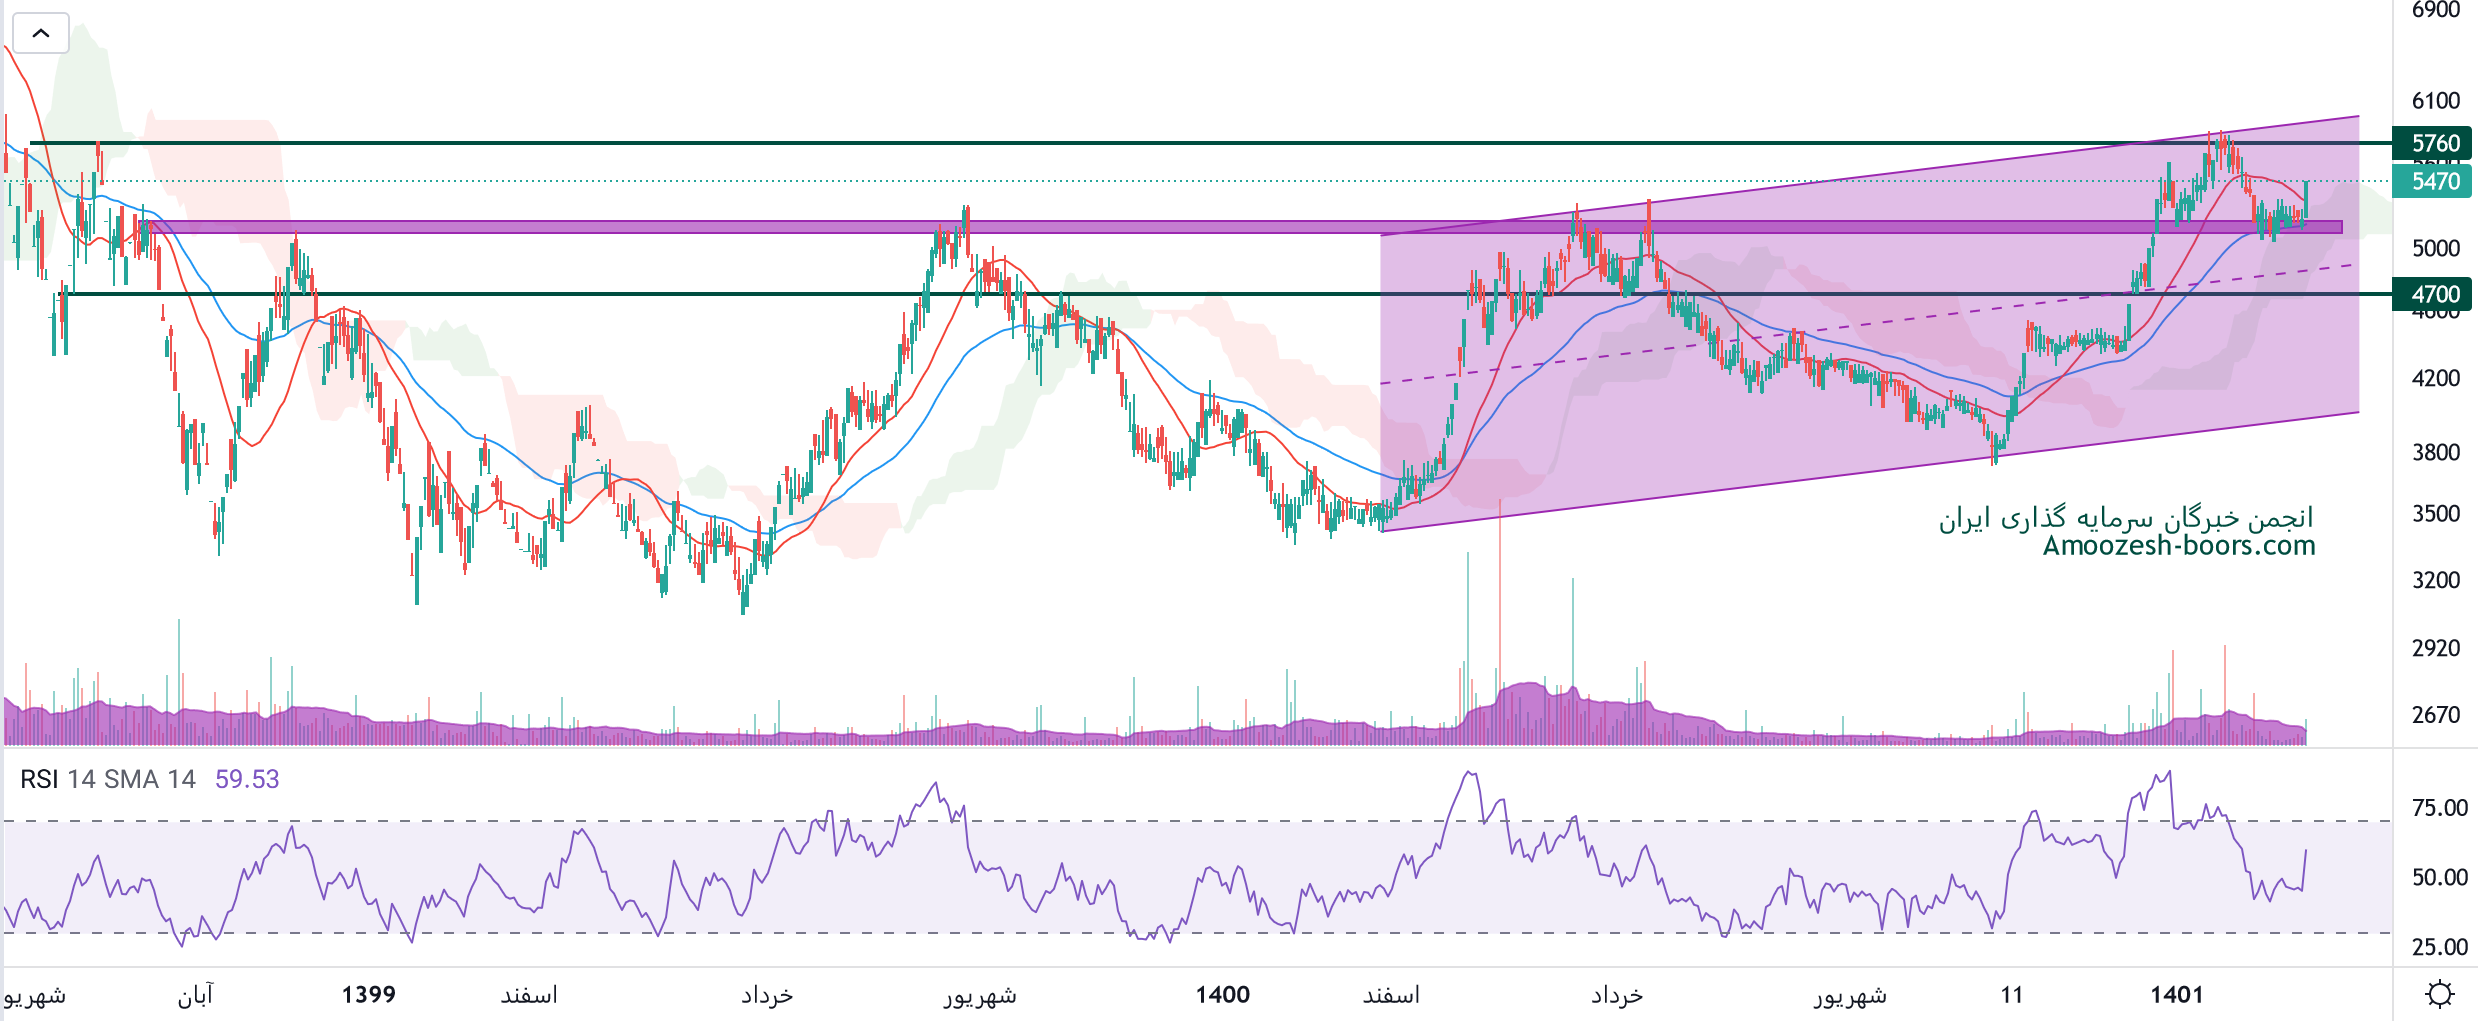Click the Amoozesh-boors.com watermark text
The width and height of the screenshot is (2478, 1021).
[2178, 546]
